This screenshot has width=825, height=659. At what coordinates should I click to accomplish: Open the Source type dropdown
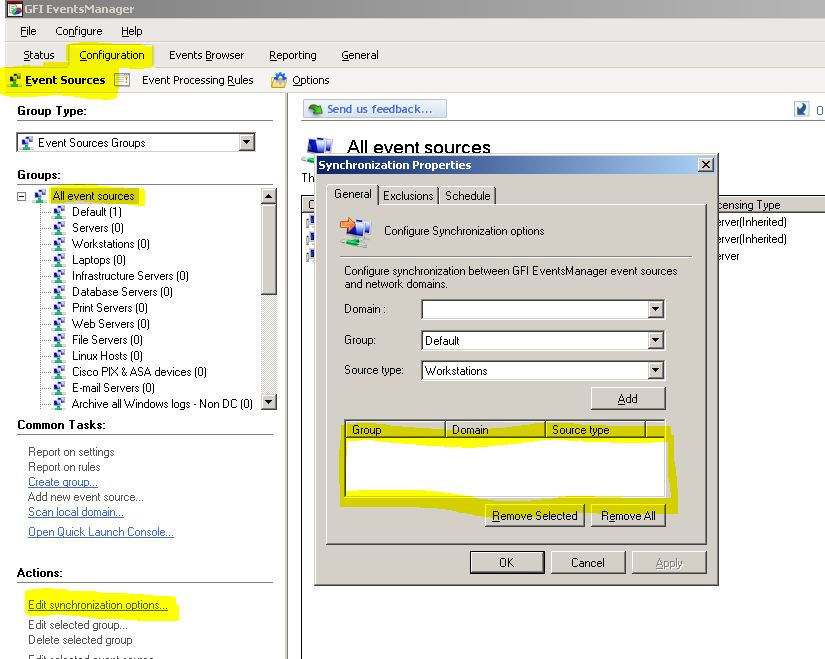click(655, 371)
